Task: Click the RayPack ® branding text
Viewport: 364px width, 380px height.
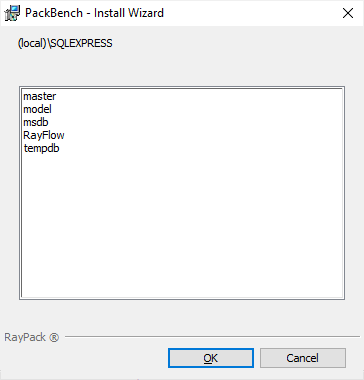Action: coord(31,337)
